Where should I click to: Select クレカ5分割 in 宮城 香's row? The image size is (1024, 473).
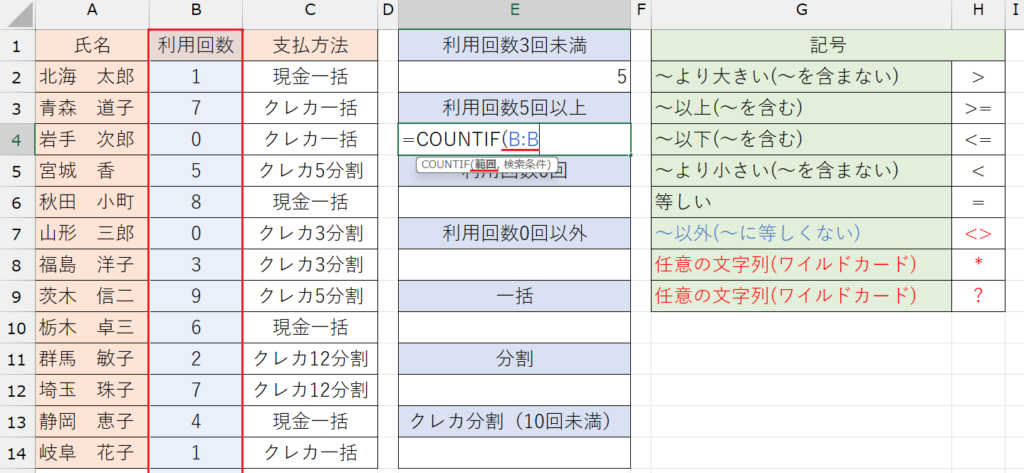310,171
